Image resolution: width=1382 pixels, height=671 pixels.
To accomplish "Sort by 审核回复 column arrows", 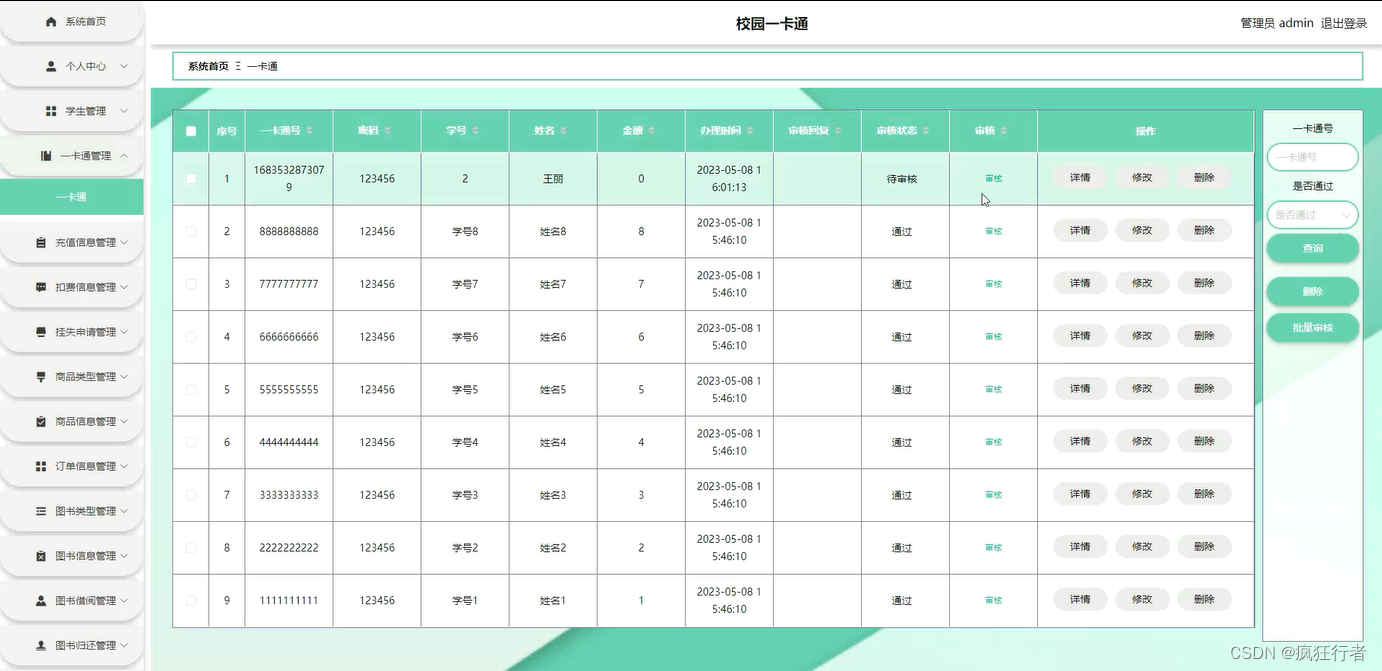I will (x=838, y=131).
